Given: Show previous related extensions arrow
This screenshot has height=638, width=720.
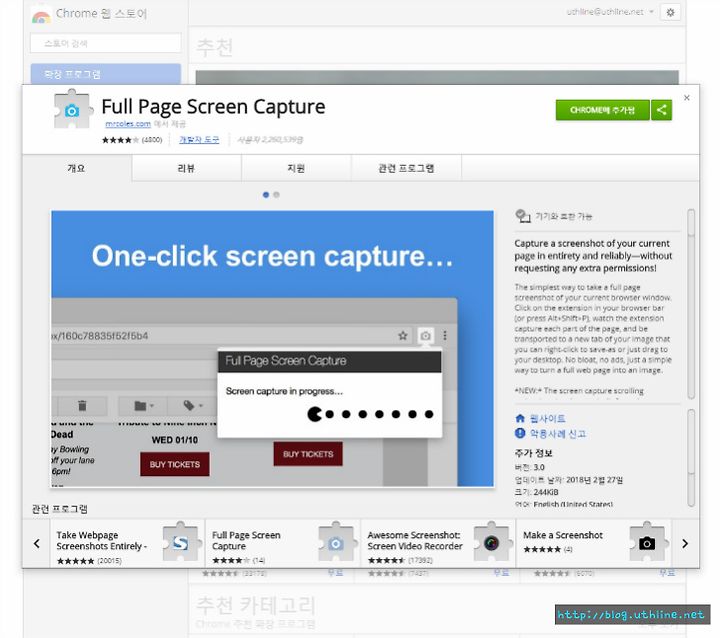Looking at the screenshot, I should 37,543.
